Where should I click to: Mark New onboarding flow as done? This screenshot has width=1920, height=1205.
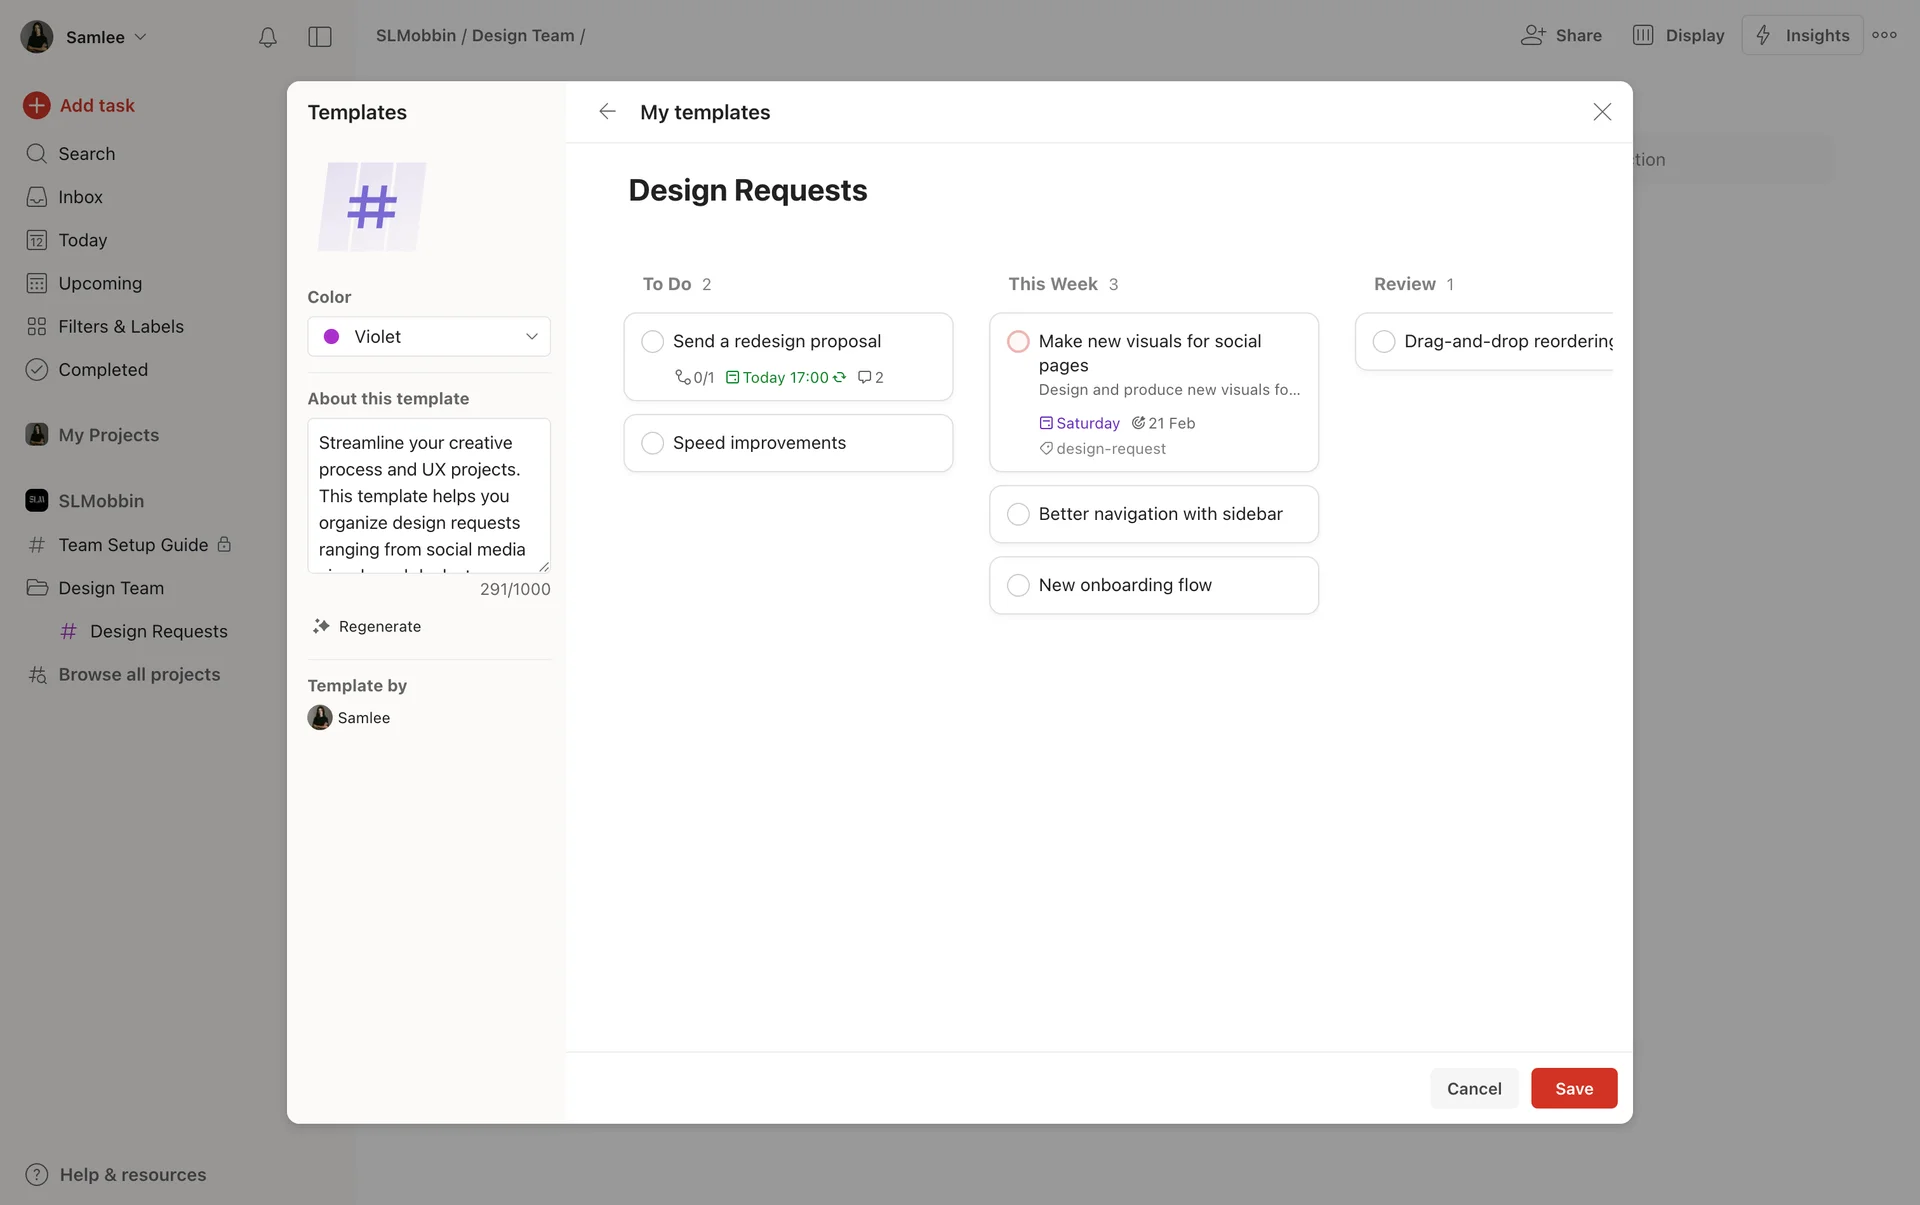point(1018,585)
